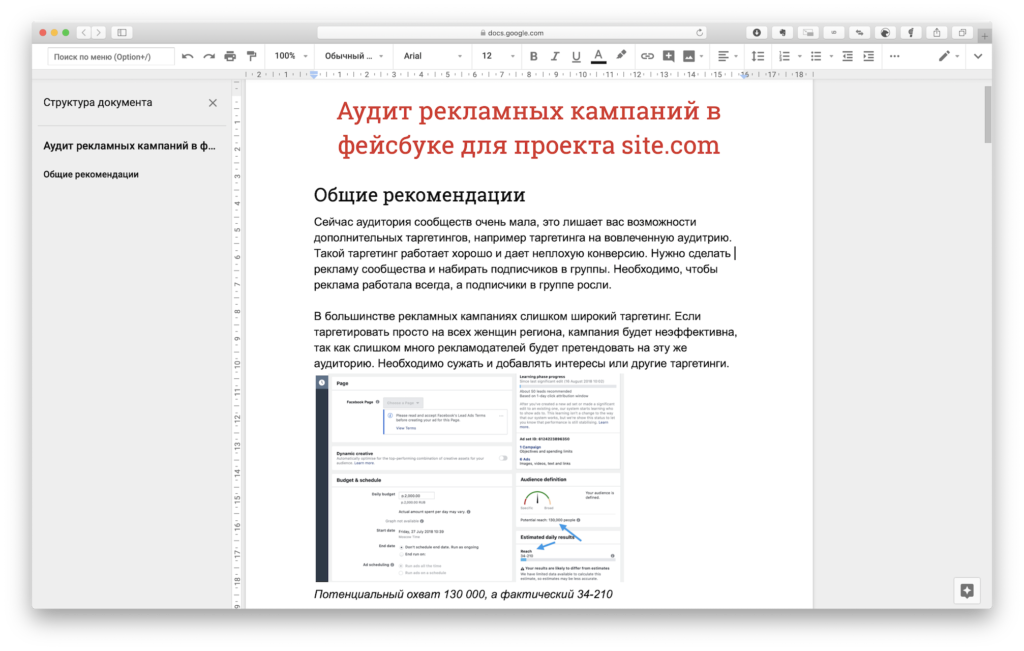This screenshot has width=1024, height=651.
Task: Expand numbered list style options
Action: click(799, 57)
